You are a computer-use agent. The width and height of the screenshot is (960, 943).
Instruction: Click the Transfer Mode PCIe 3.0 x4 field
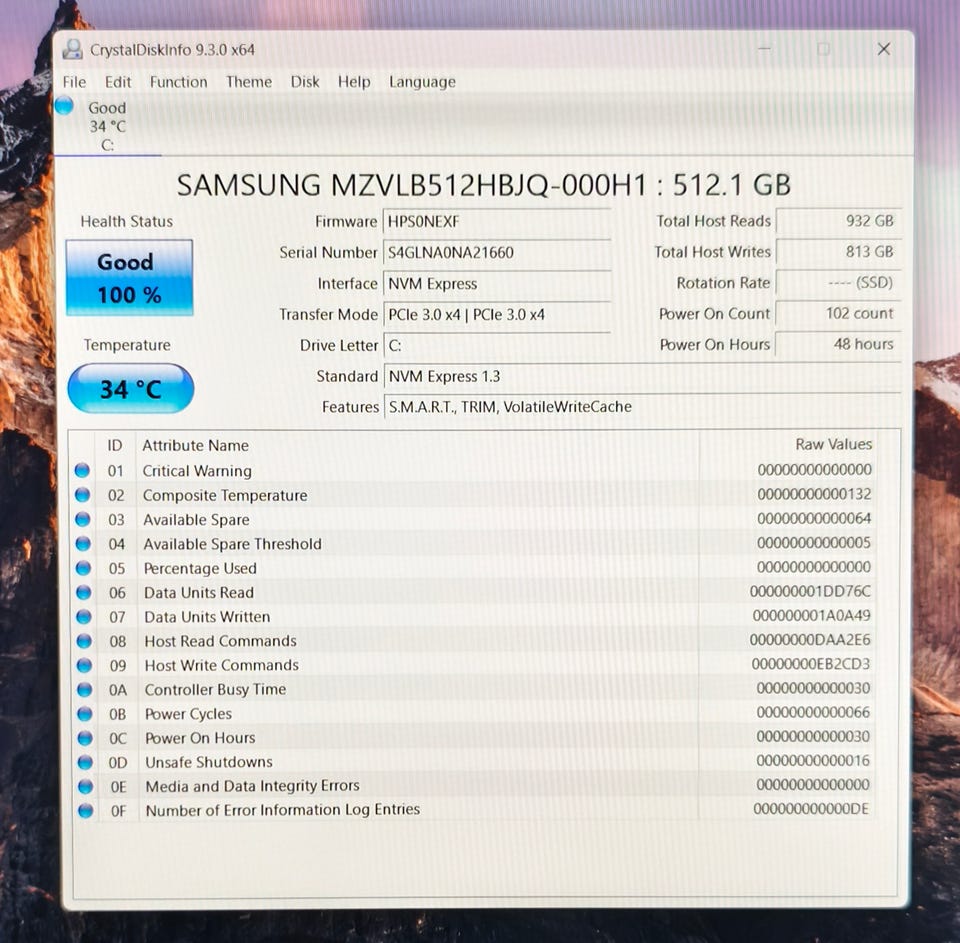497,315
